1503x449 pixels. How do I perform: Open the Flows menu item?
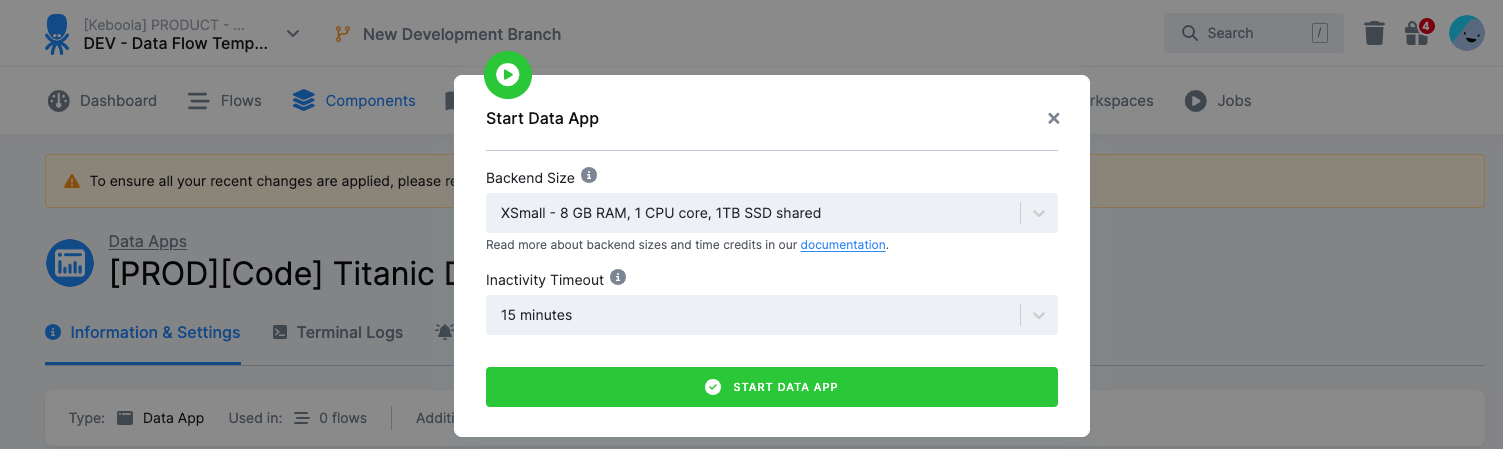coord(225,101)
